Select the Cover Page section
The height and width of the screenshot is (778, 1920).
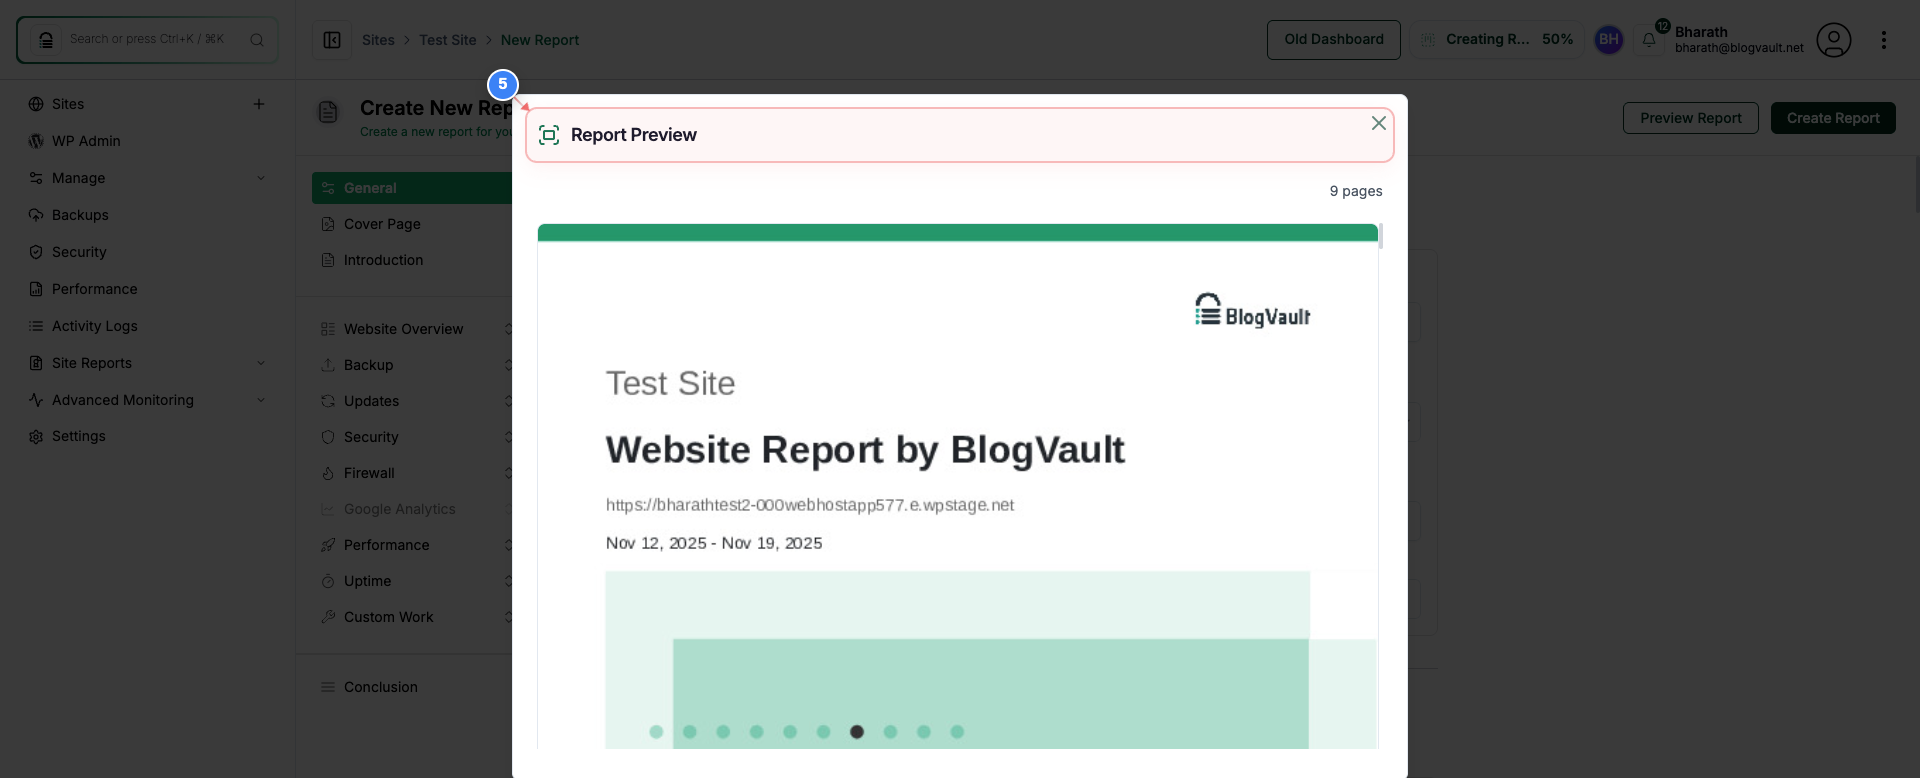[x=382, y=224]
